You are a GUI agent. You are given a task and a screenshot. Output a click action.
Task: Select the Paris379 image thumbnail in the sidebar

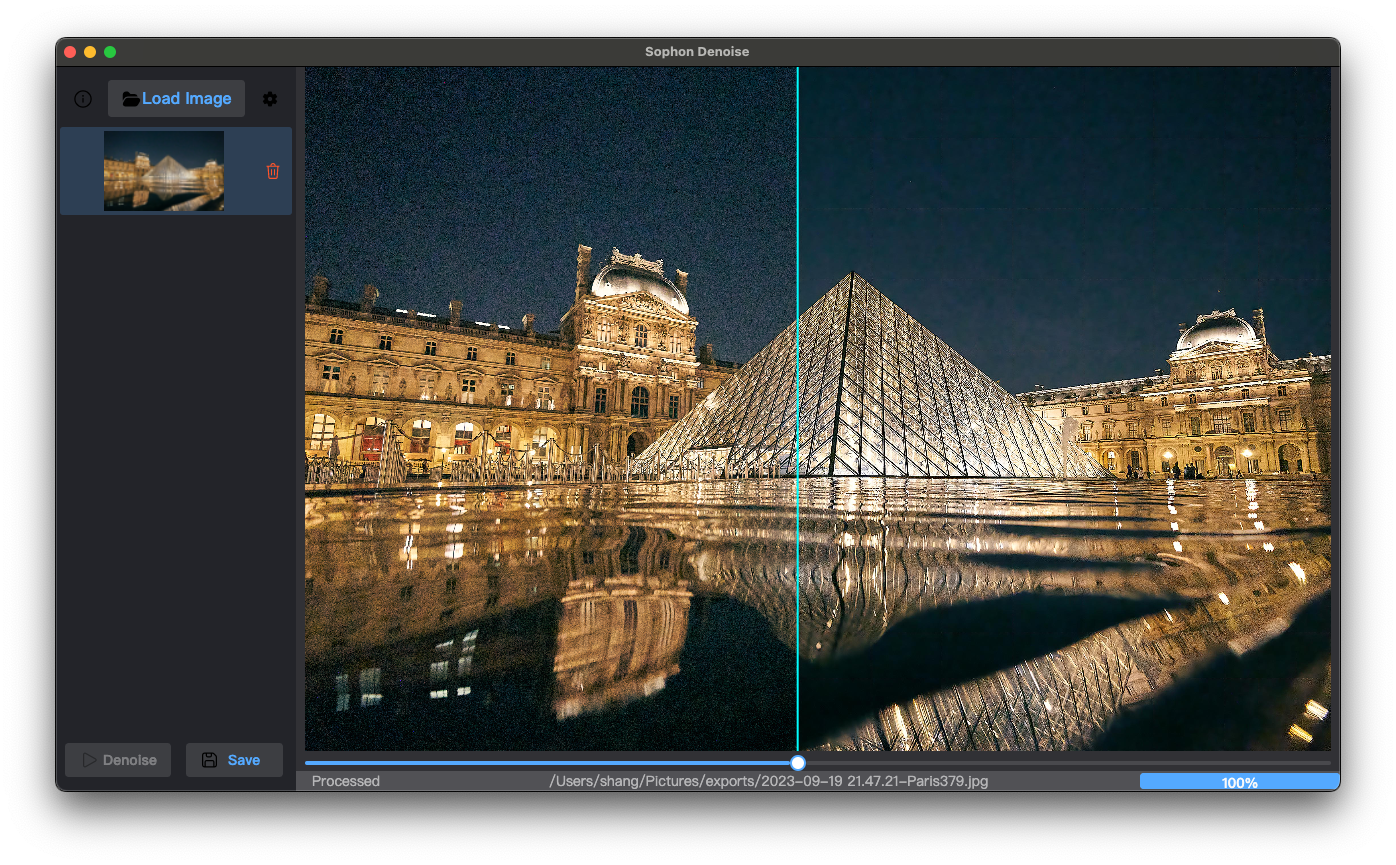pyautogui.click(x=162, y=171)
